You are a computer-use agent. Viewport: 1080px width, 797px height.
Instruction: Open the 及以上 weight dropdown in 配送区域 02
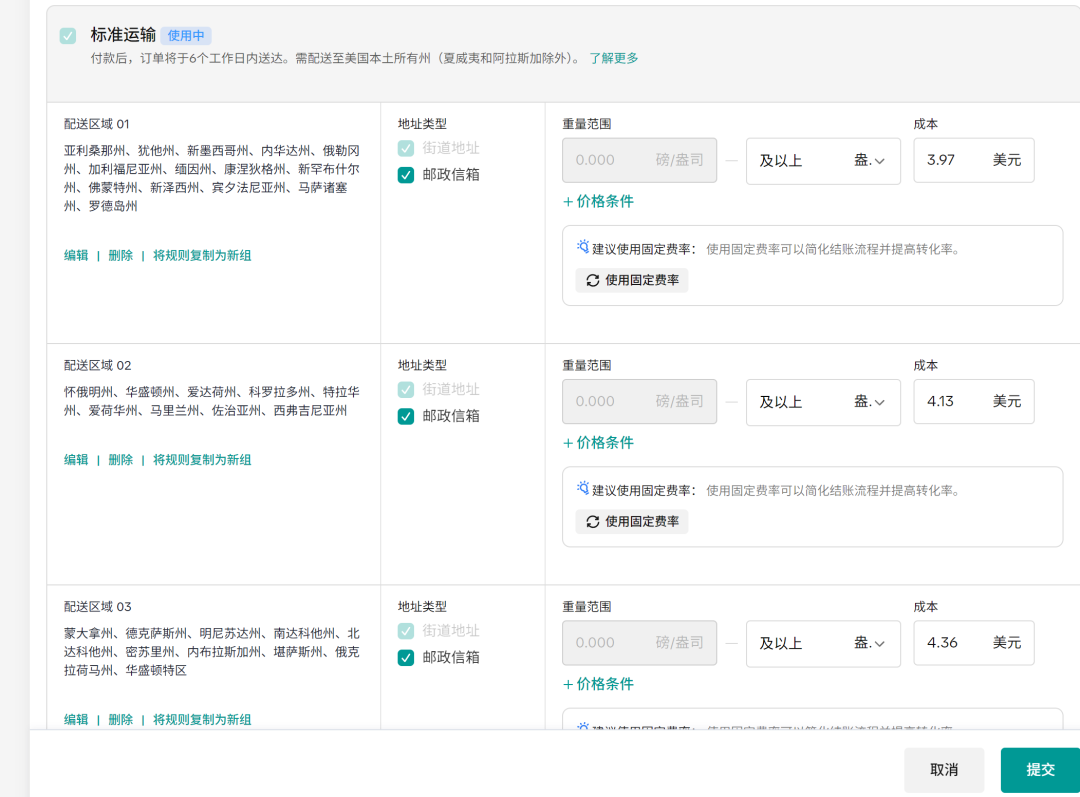tap(823, 402)
